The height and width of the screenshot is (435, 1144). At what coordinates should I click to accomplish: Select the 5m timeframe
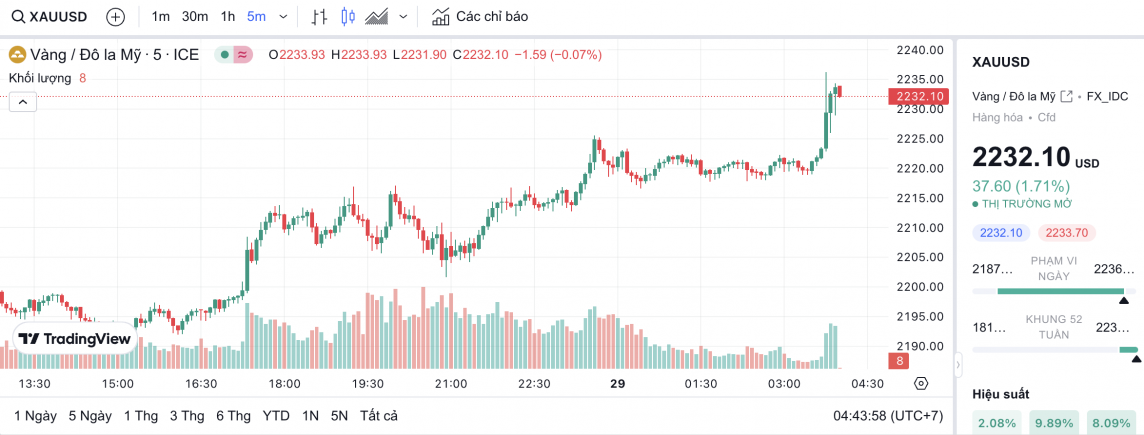point(256,17)
